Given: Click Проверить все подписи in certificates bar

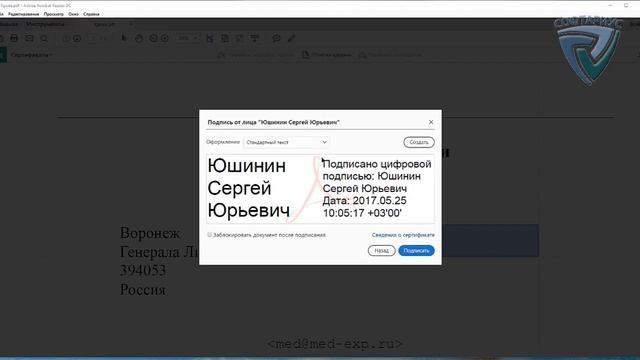Looking at the screenshot, I should 390,55.
